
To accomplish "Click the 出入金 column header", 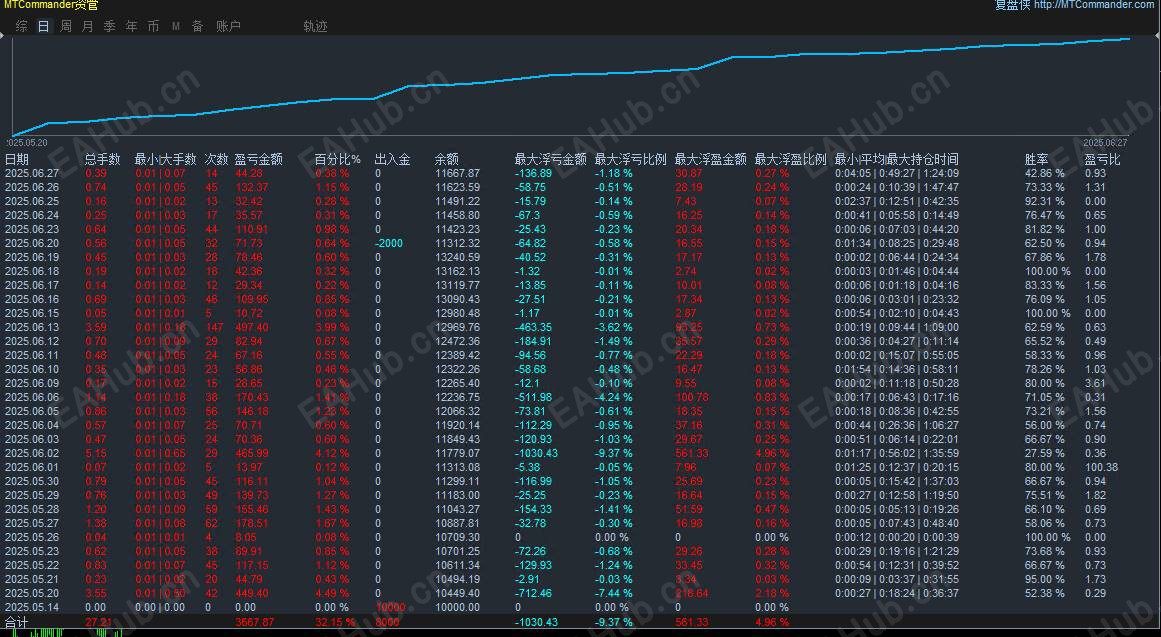I will (x=392, y=159).
